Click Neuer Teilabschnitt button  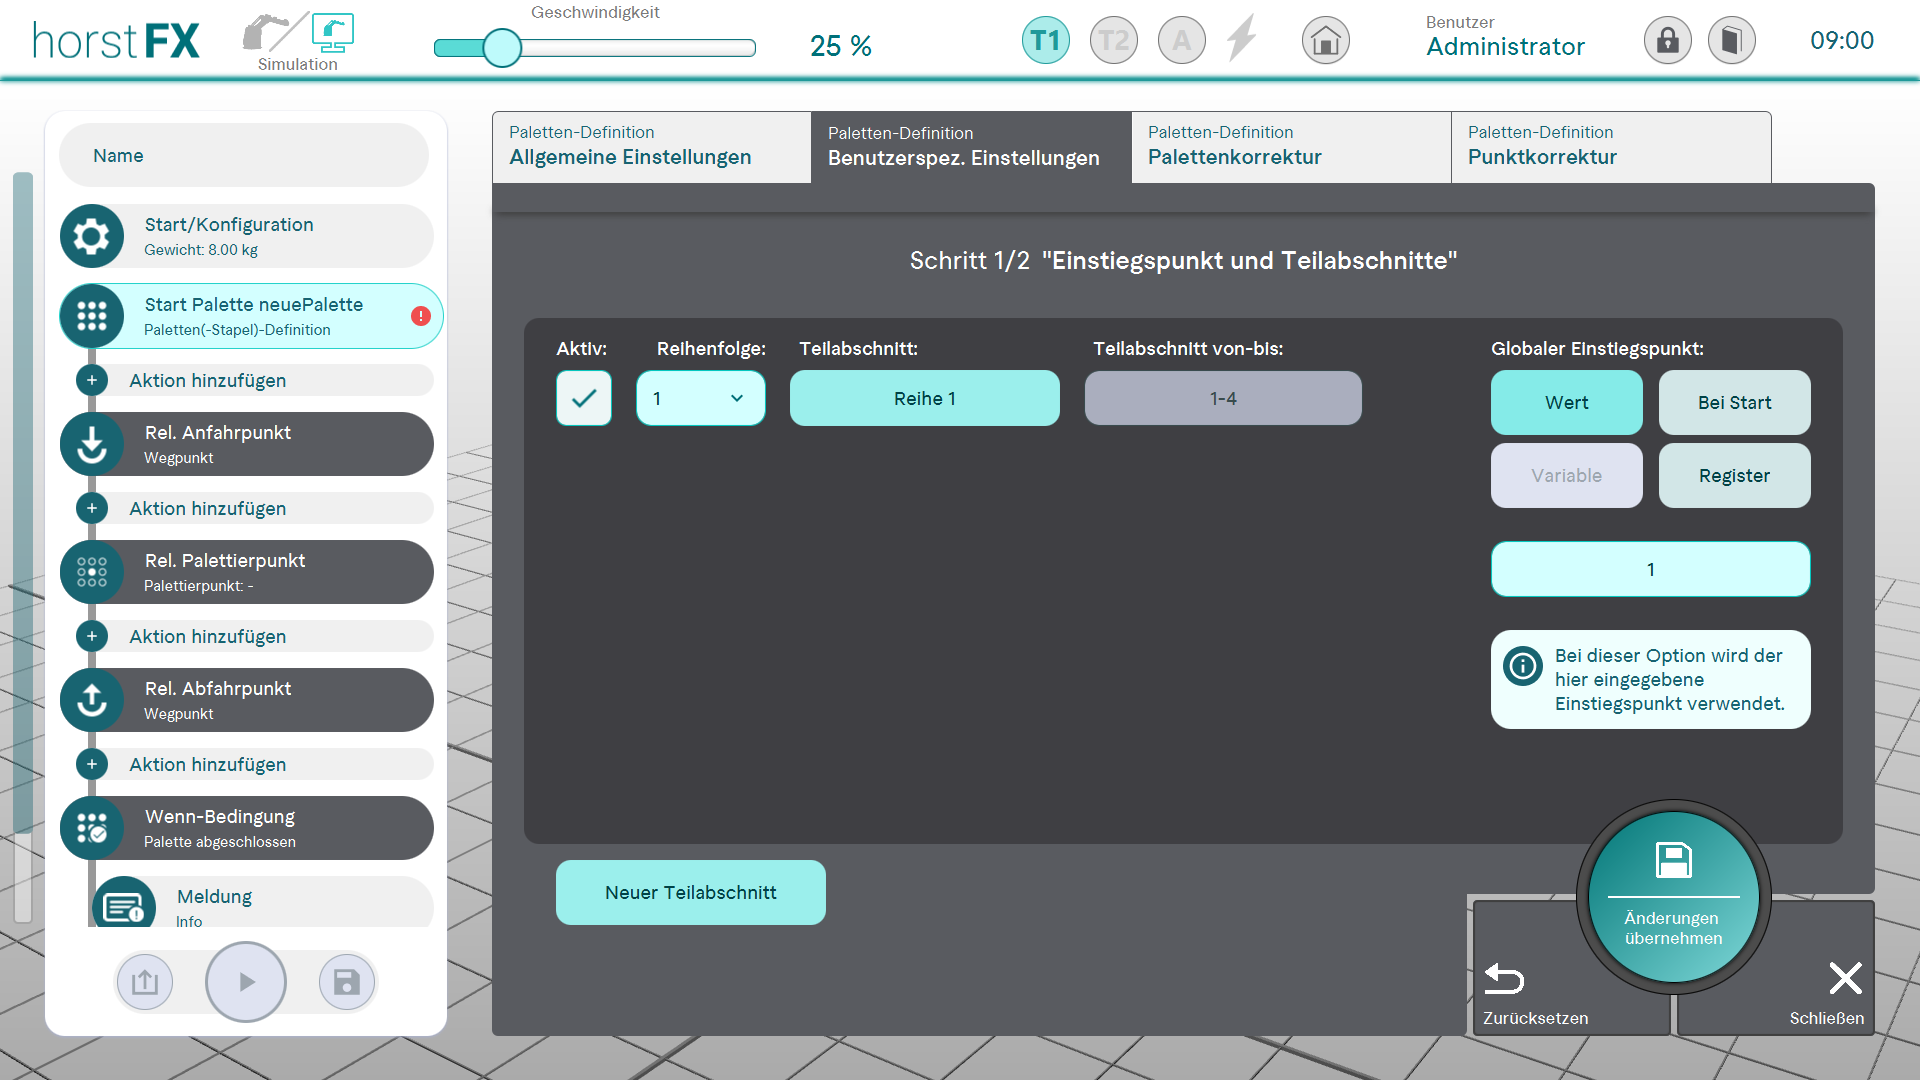coord(690,892)
